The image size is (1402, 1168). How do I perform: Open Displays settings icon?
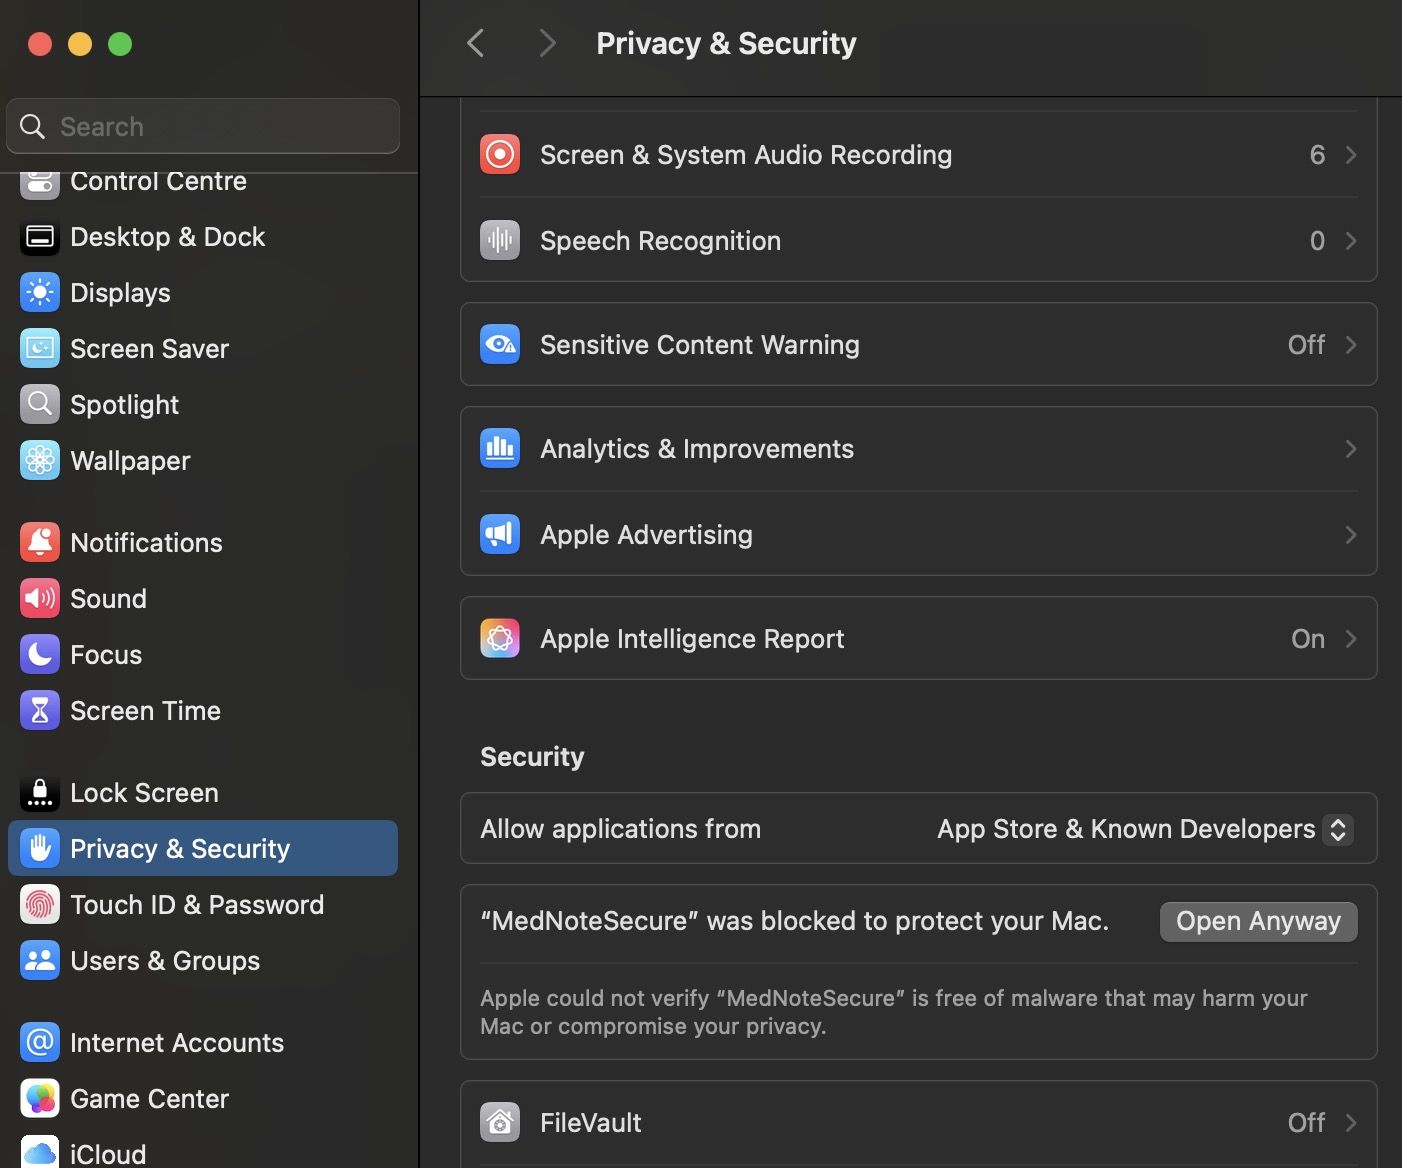[x=40, y=293]
